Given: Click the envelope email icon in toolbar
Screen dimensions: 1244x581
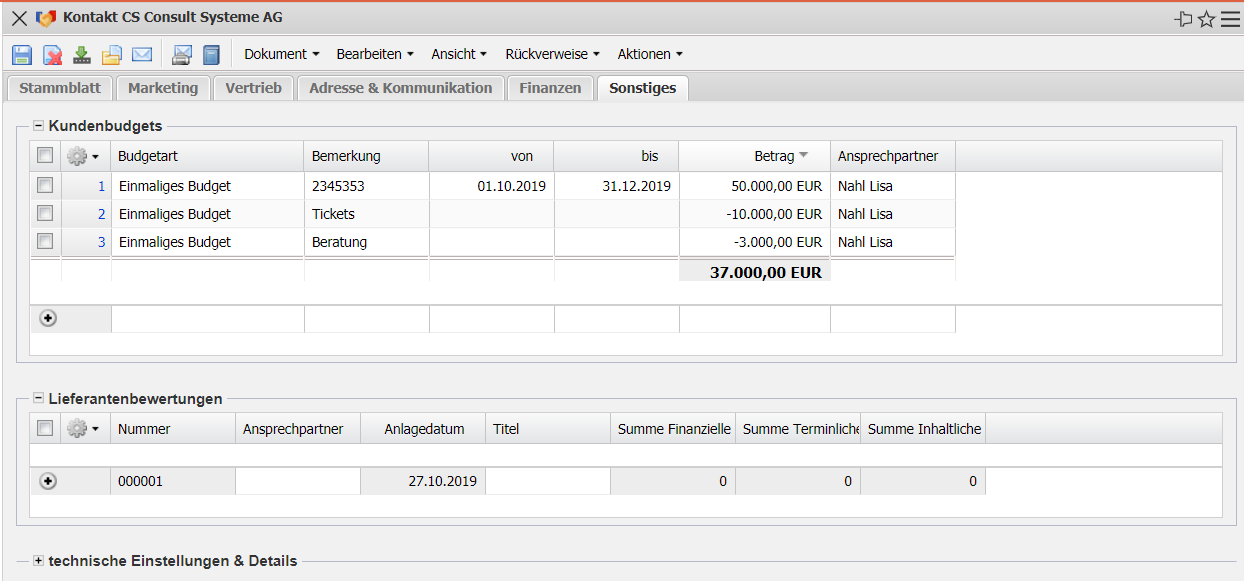Looking at the screenshot, I should [x=142, y=55].
